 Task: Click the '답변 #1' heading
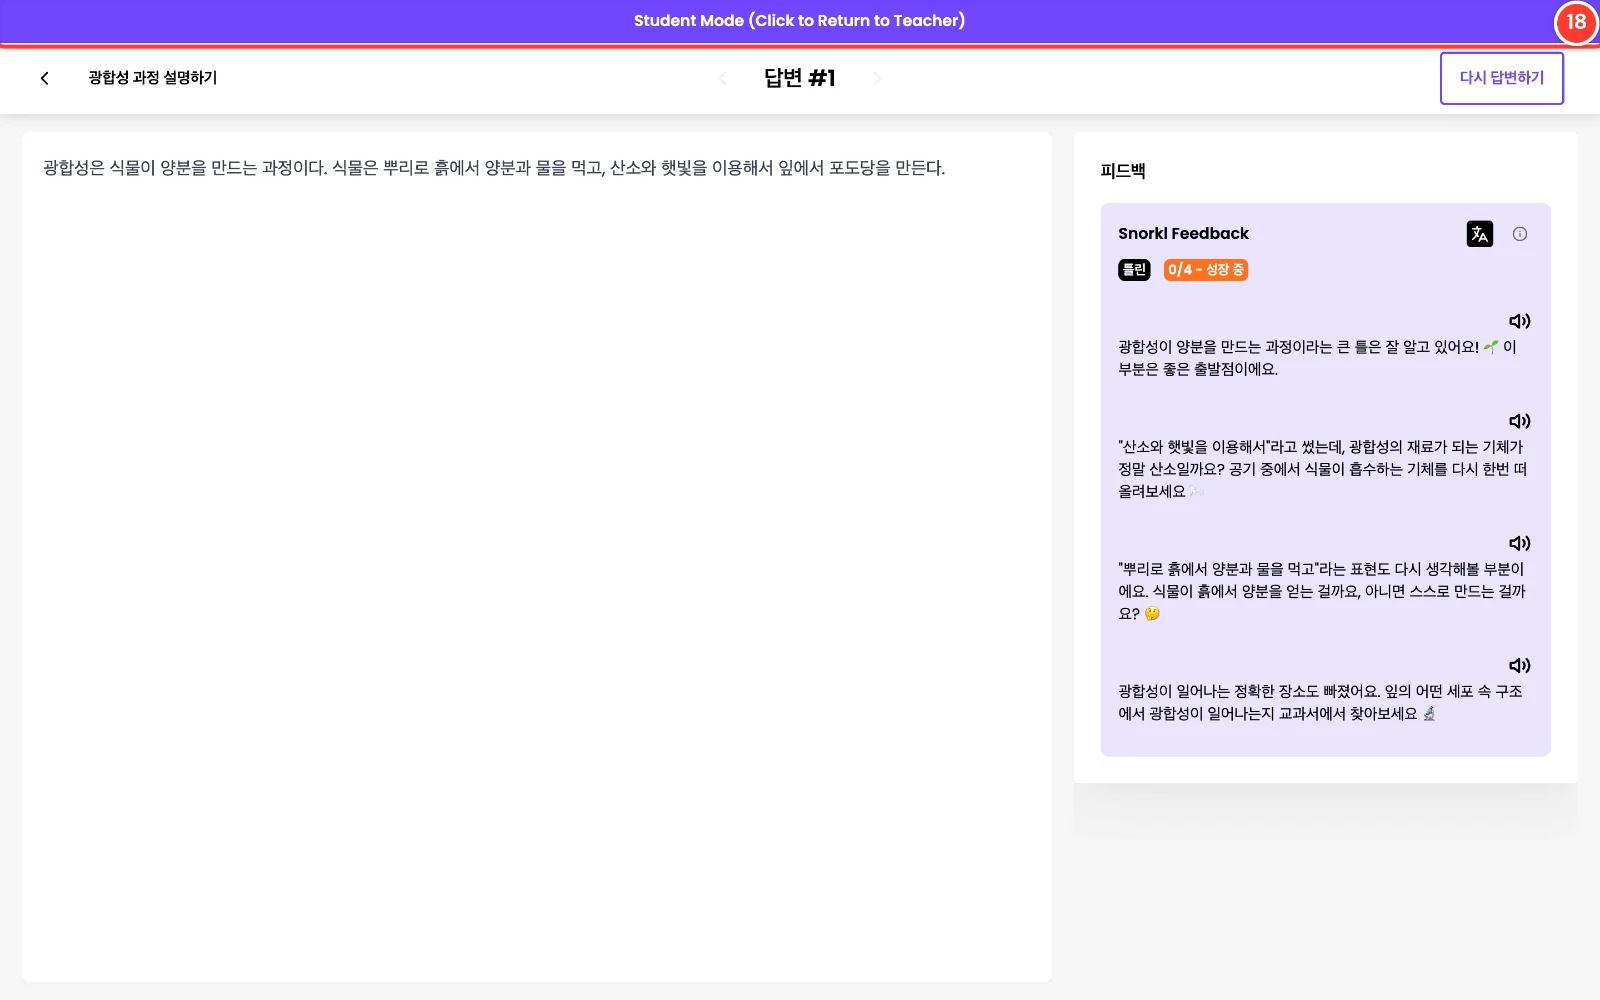tap(799, 78)
